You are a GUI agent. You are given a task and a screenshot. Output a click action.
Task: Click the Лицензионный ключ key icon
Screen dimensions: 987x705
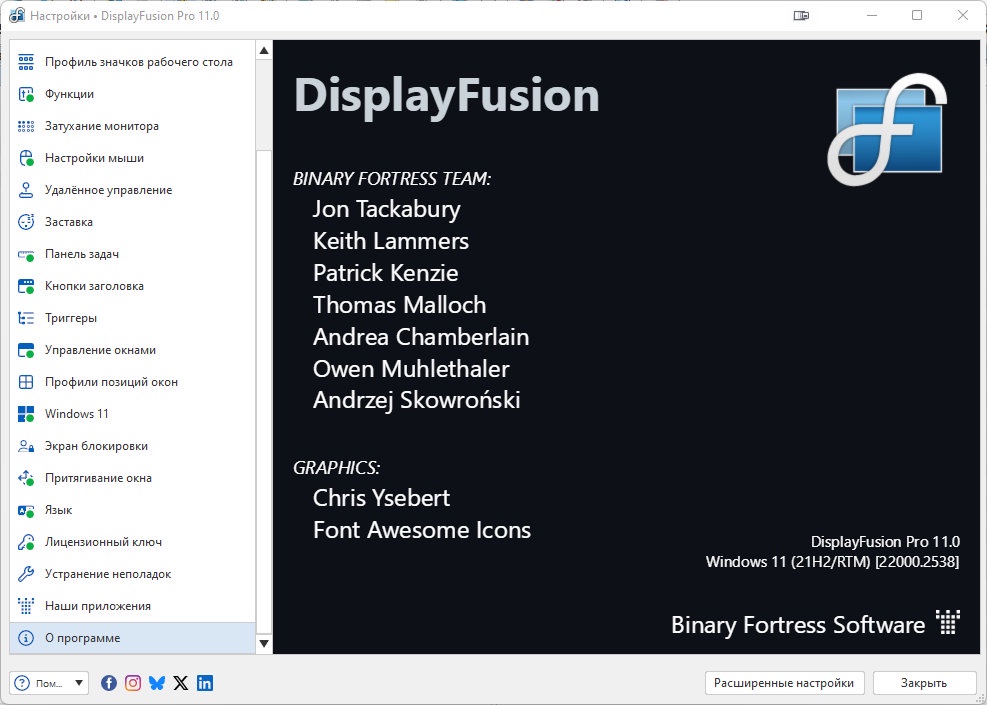pos(26,542)
